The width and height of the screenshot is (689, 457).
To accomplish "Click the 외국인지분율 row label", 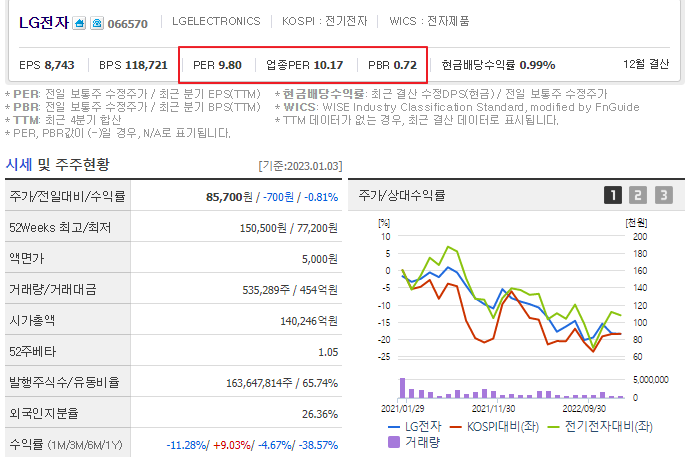I will 44,413.
